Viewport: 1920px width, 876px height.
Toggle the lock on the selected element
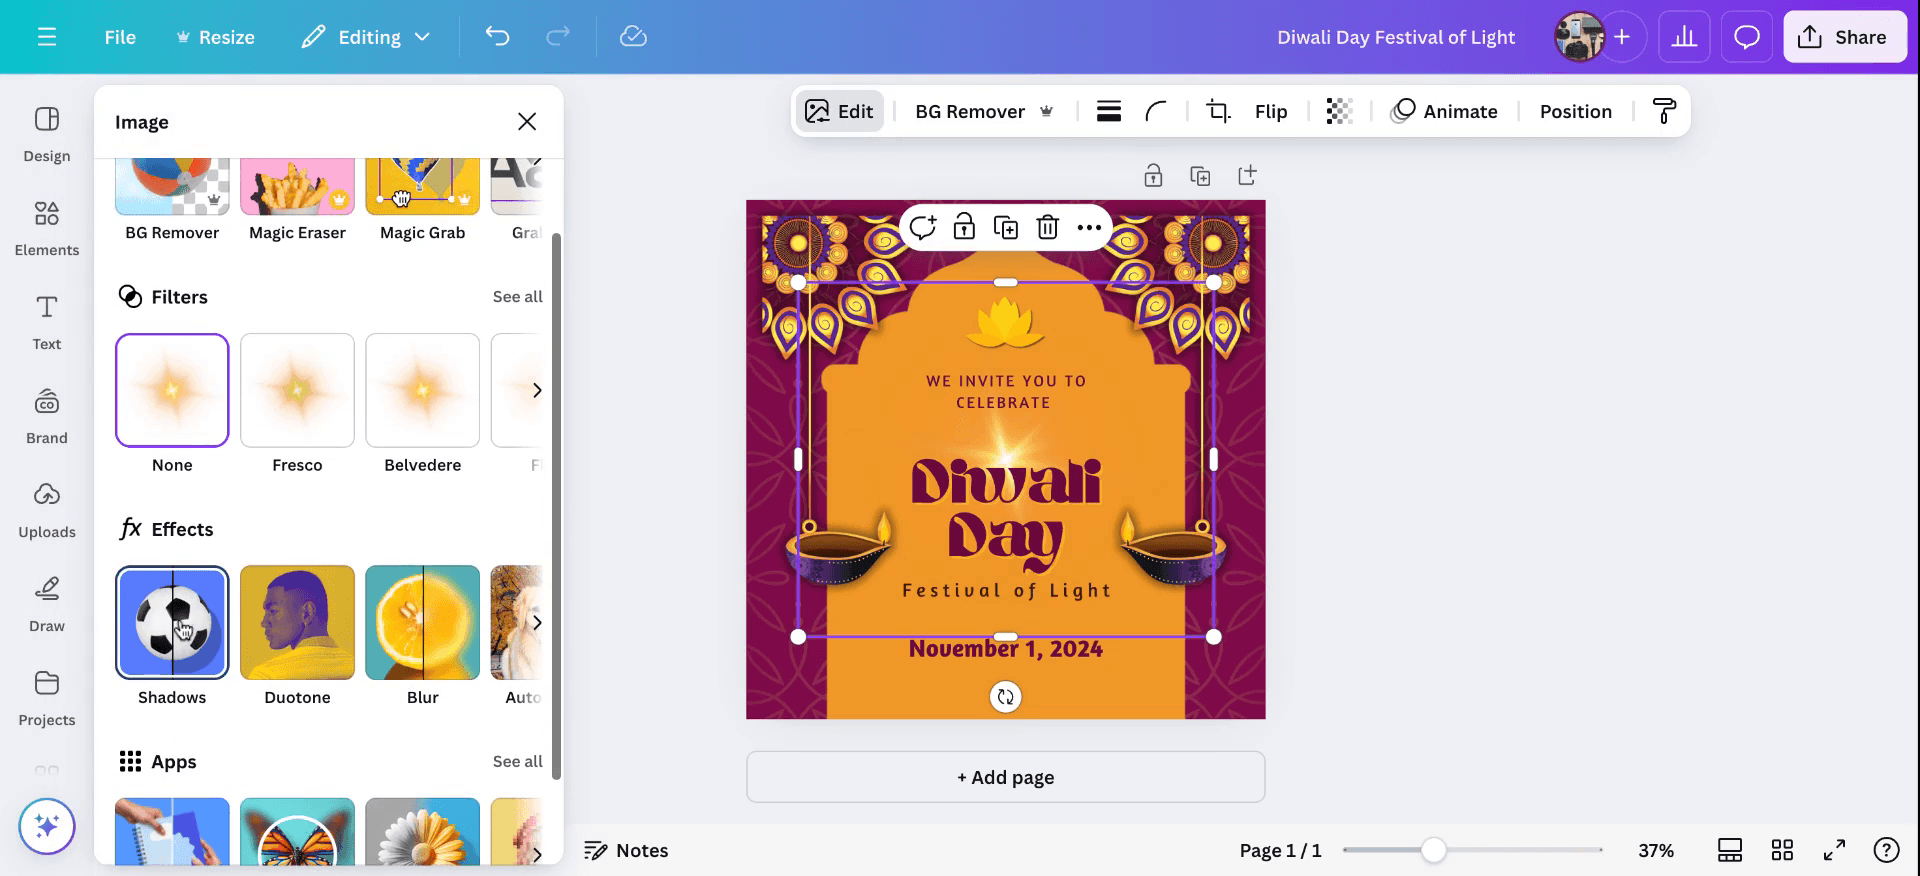point(964,228)
